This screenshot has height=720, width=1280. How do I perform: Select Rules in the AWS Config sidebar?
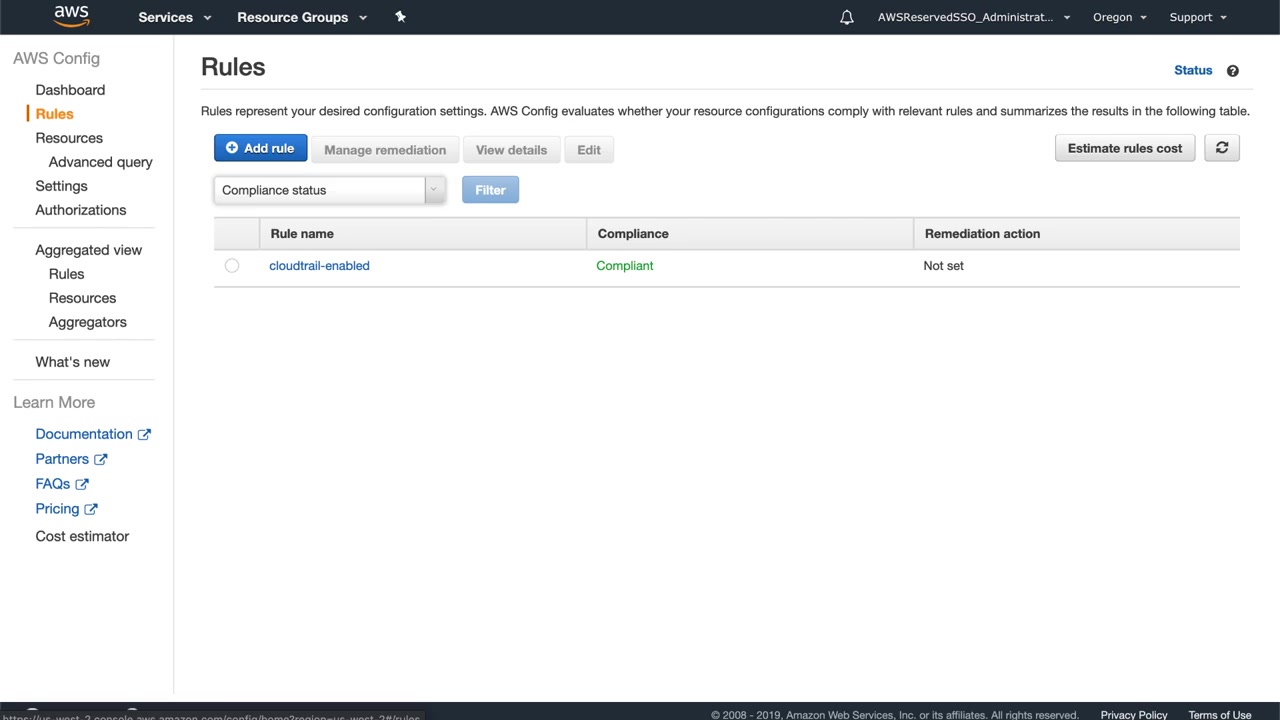(54, 114)
